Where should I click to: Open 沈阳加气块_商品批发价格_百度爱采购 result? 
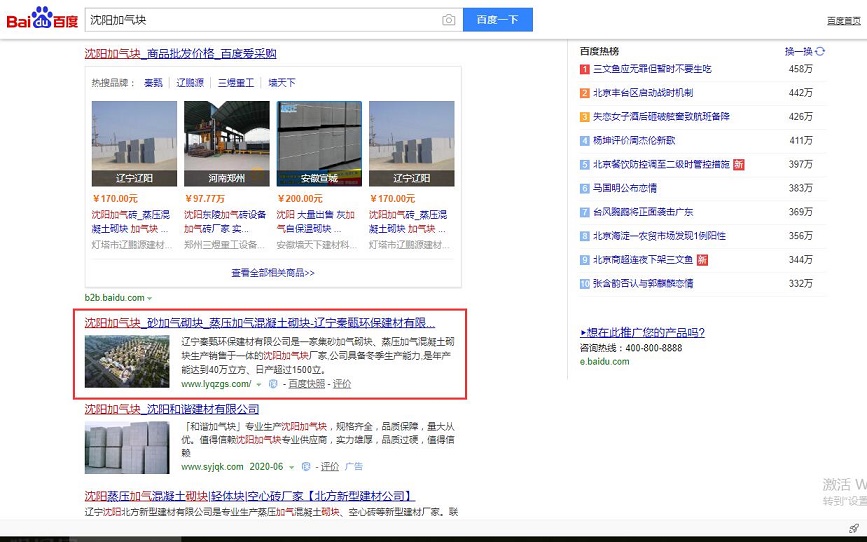[x=180, y=54]
